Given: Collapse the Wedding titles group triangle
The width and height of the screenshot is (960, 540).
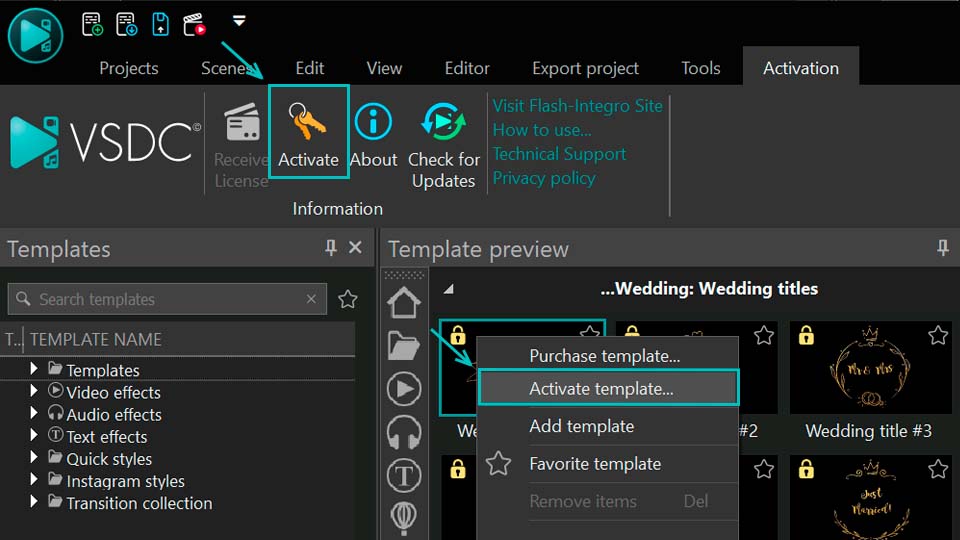Looking at the screenshot, I should point(449,288).
